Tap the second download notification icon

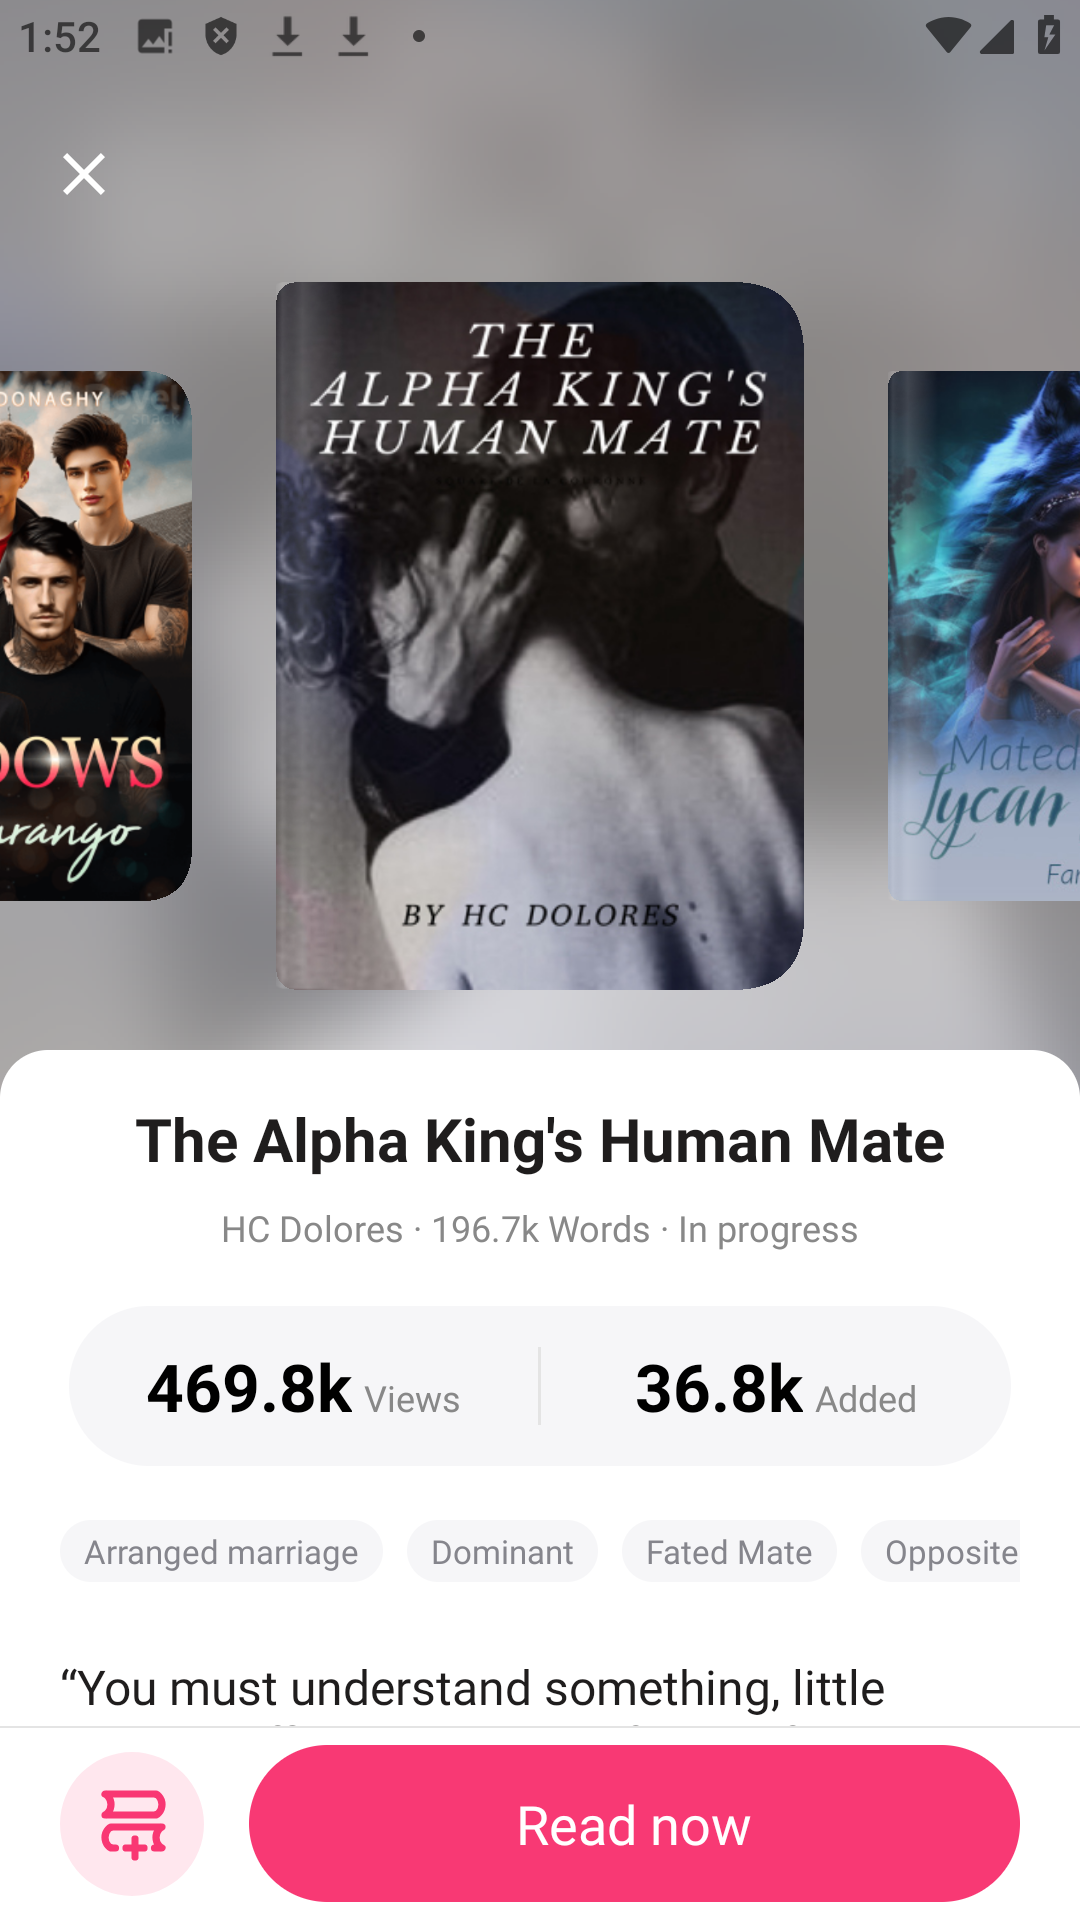tap(353, 37)
